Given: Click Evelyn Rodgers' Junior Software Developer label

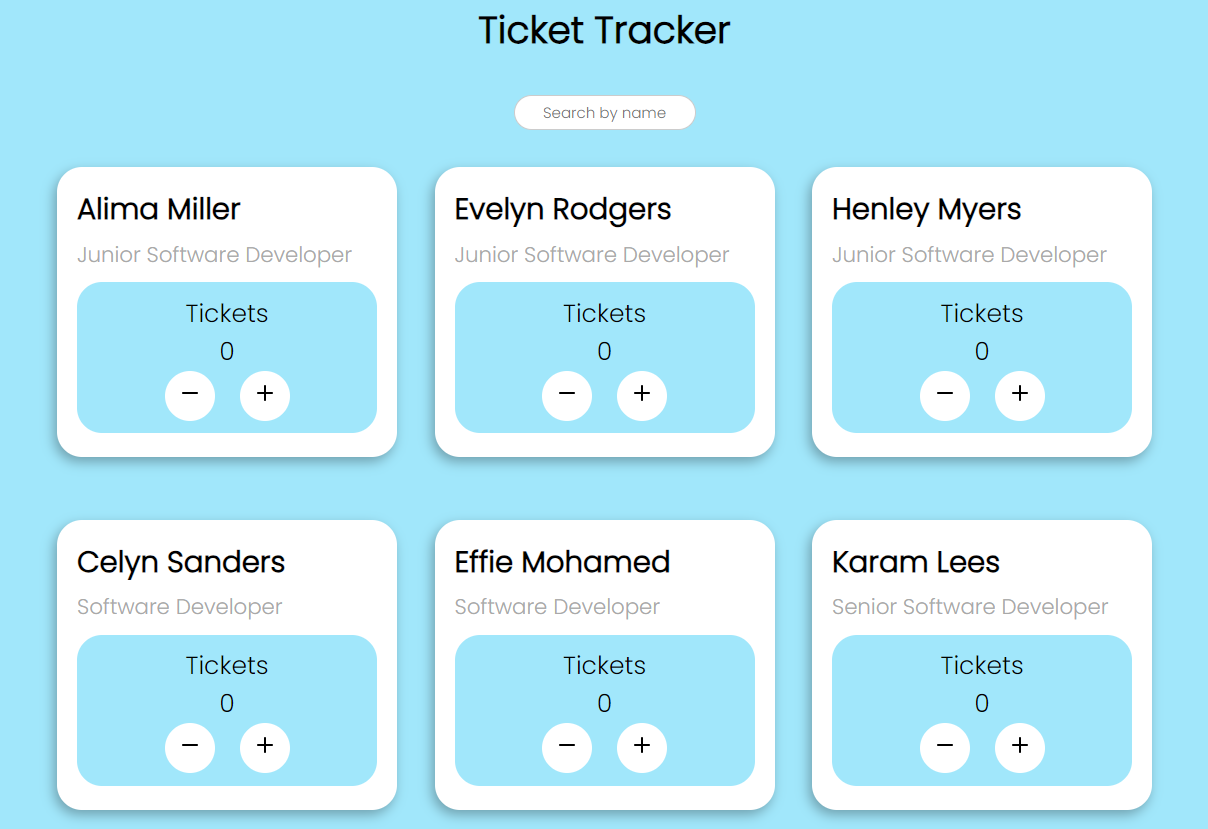Looking at the screenshot, I should [x=592, y=255].
